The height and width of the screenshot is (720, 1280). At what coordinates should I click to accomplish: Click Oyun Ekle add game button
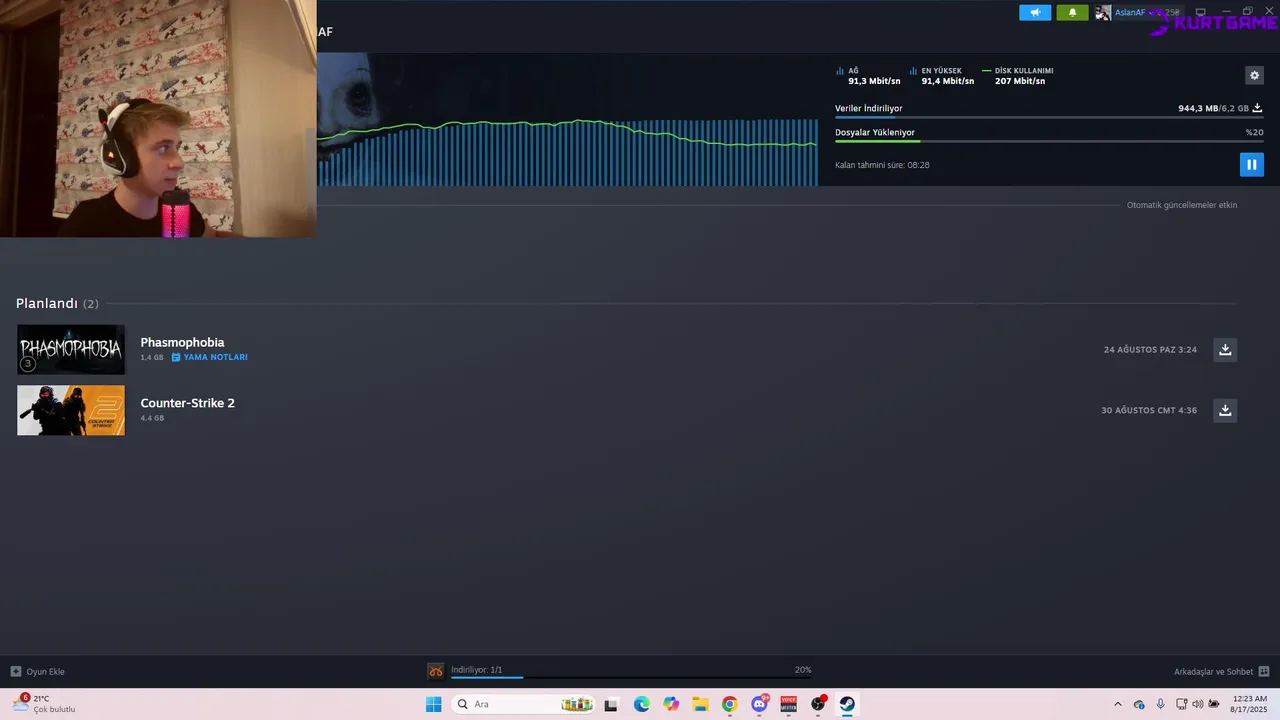(37, 672)
